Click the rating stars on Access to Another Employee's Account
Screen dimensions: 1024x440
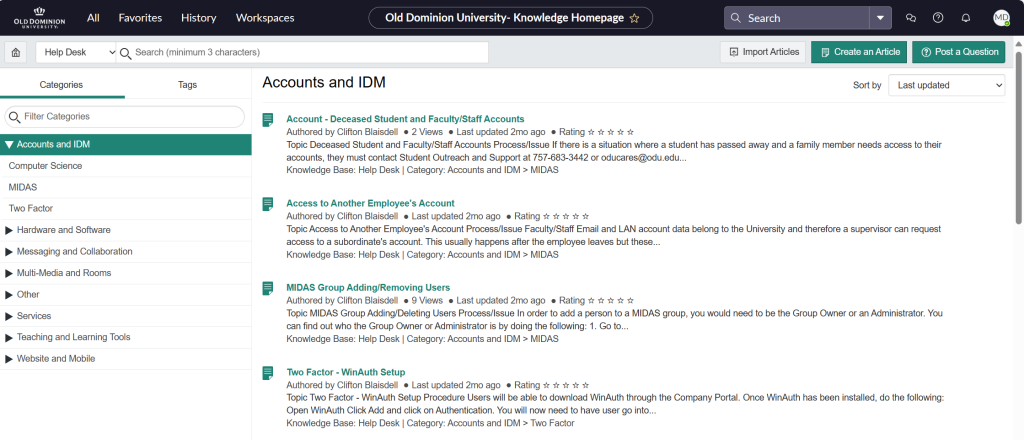pyautogui.click(x=566, y=216)
